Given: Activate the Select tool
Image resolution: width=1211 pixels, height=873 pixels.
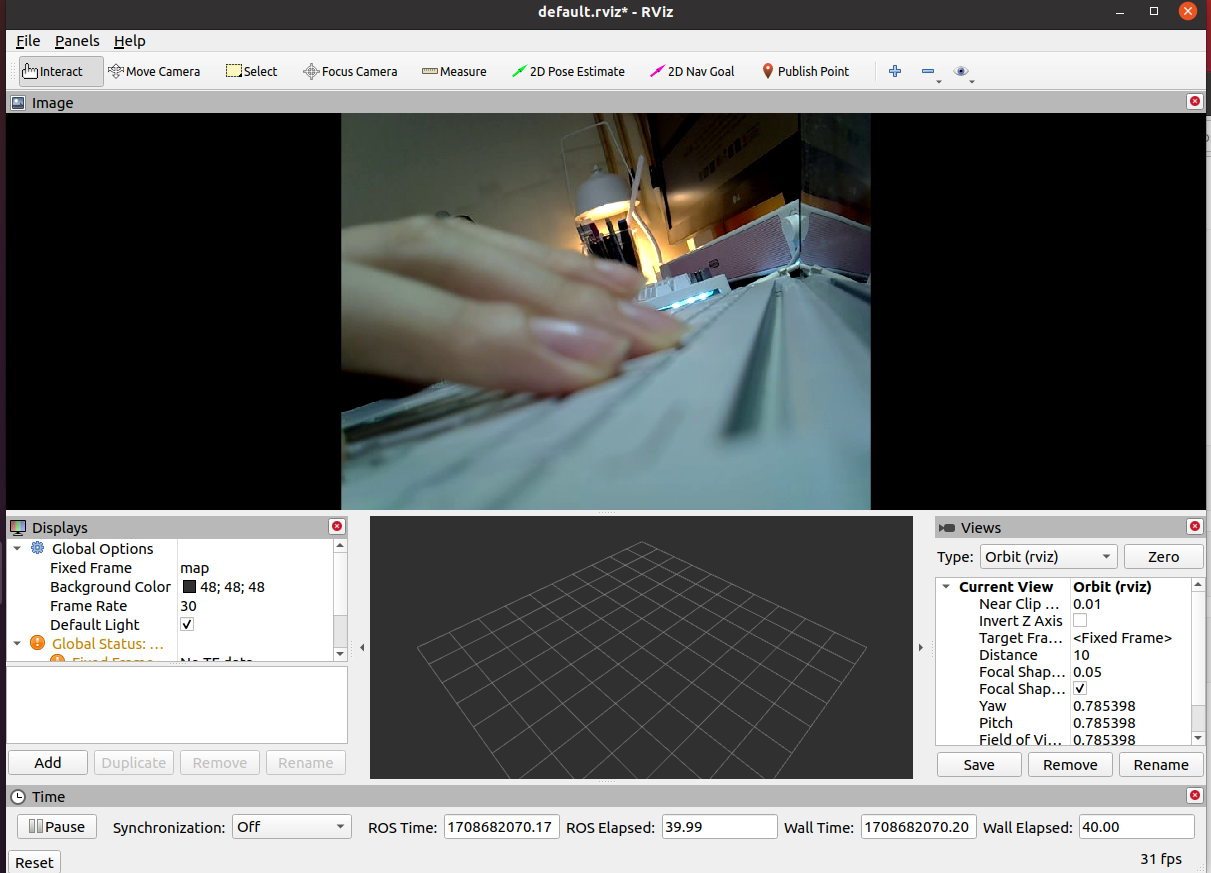Looking at the screenshot, I should click(252, 71).
